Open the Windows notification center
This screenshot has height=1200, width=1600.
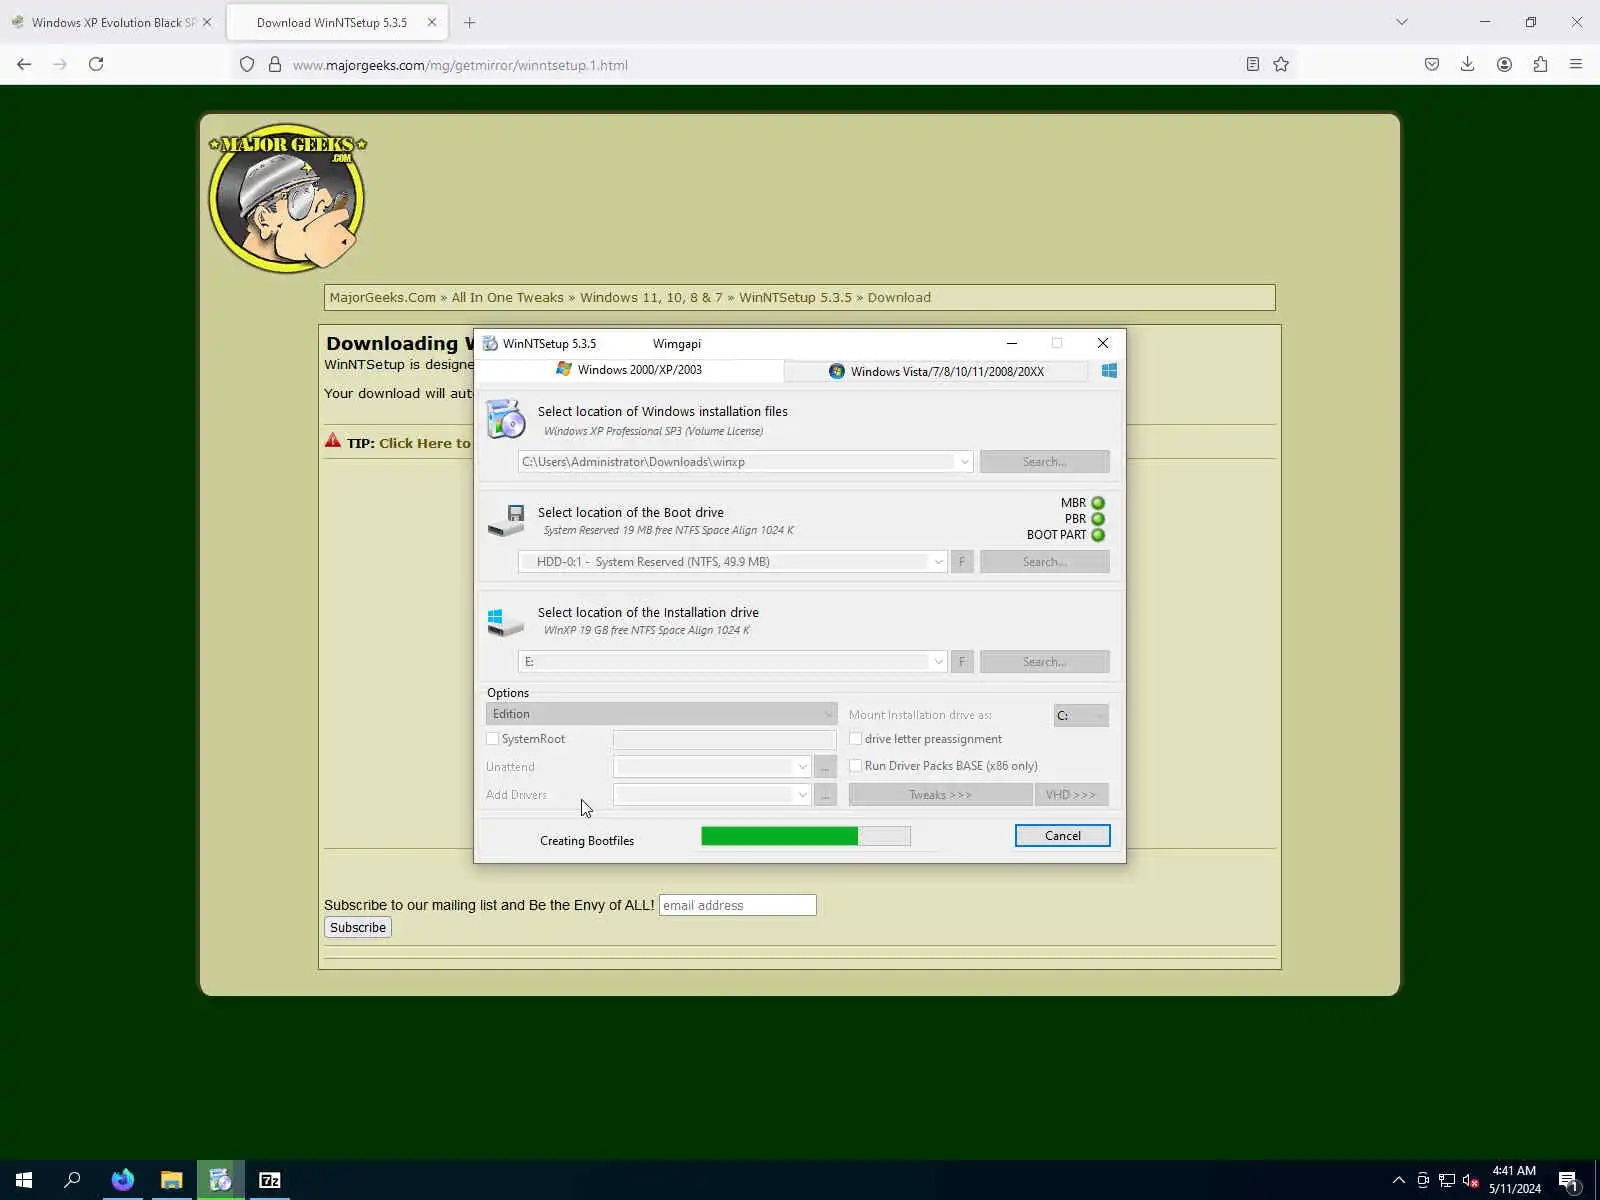1568,1180
